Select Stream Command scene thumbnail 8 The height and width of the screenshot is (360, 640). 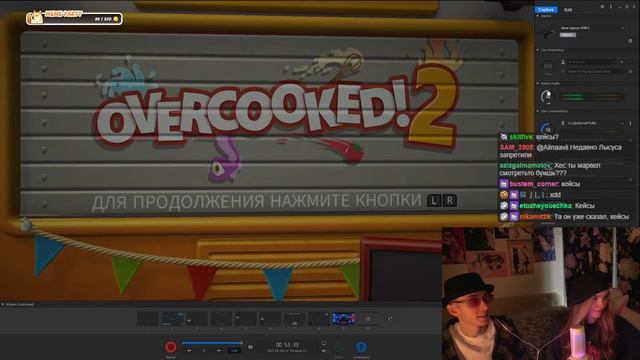click(x=319, y=319)
